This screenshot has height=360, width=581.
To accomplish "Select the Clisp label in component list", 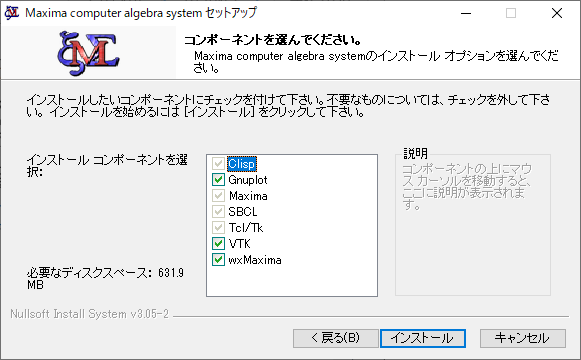I will (242, 164).
